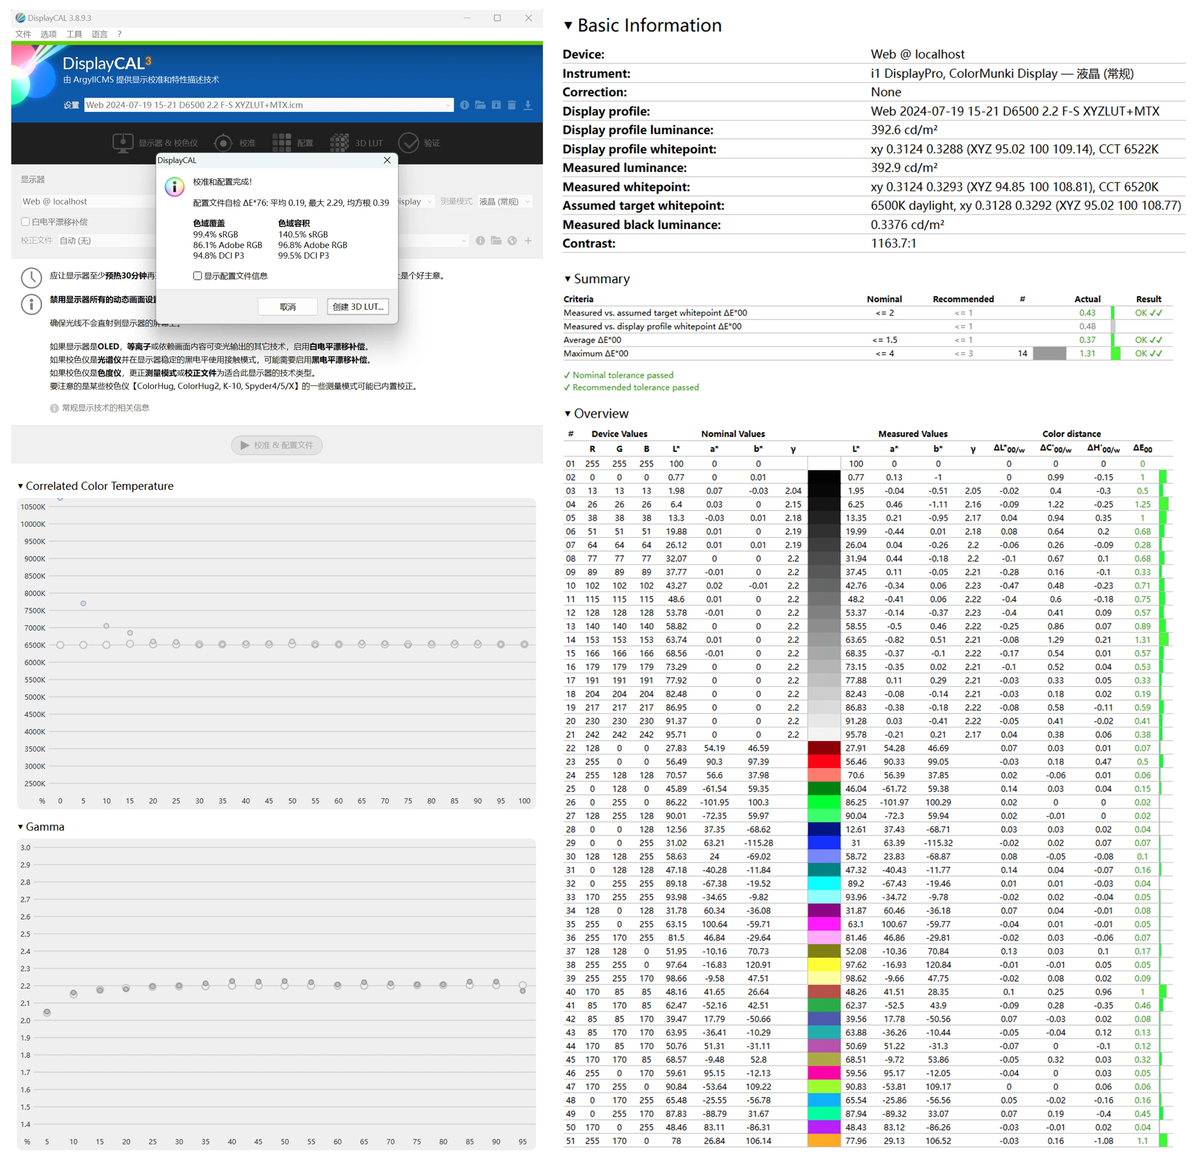
Task: Click the green swatch in row 26
Action: tap(823, 803)
